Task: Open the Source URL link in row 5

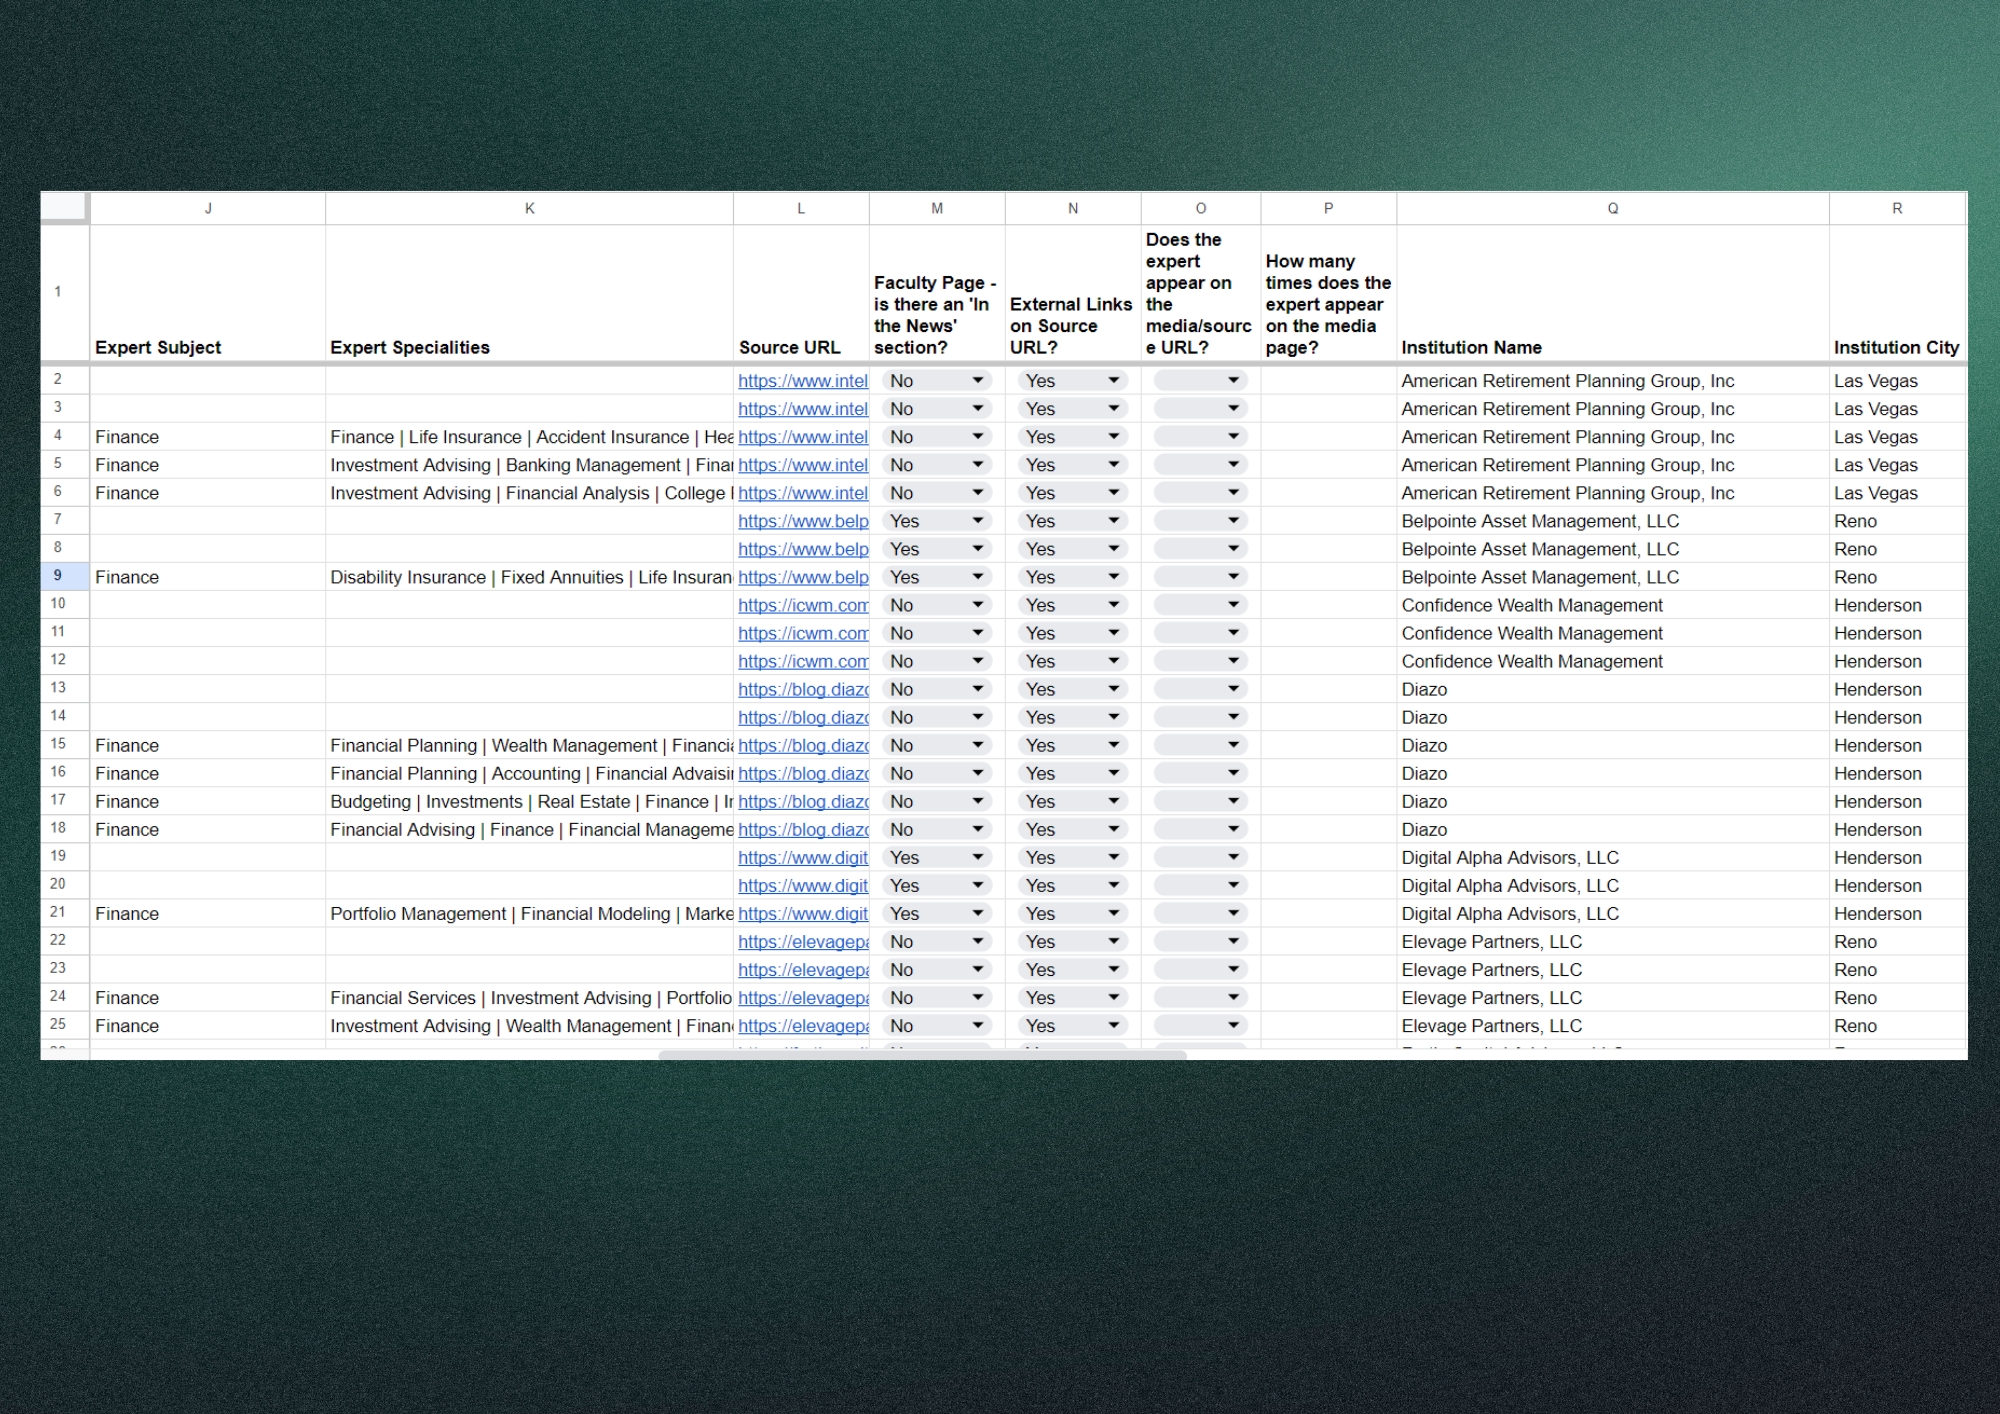Action: pos(803,465)
